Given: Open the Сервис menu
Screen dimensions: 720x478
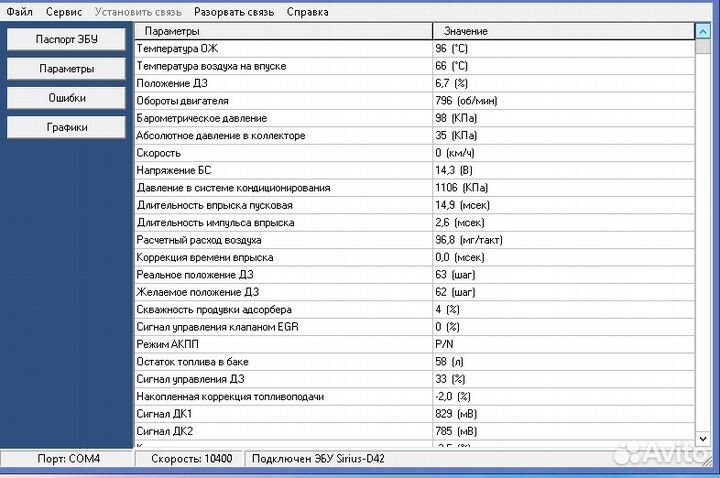Looking at the screenshot, I should click(x=64, y=12).
